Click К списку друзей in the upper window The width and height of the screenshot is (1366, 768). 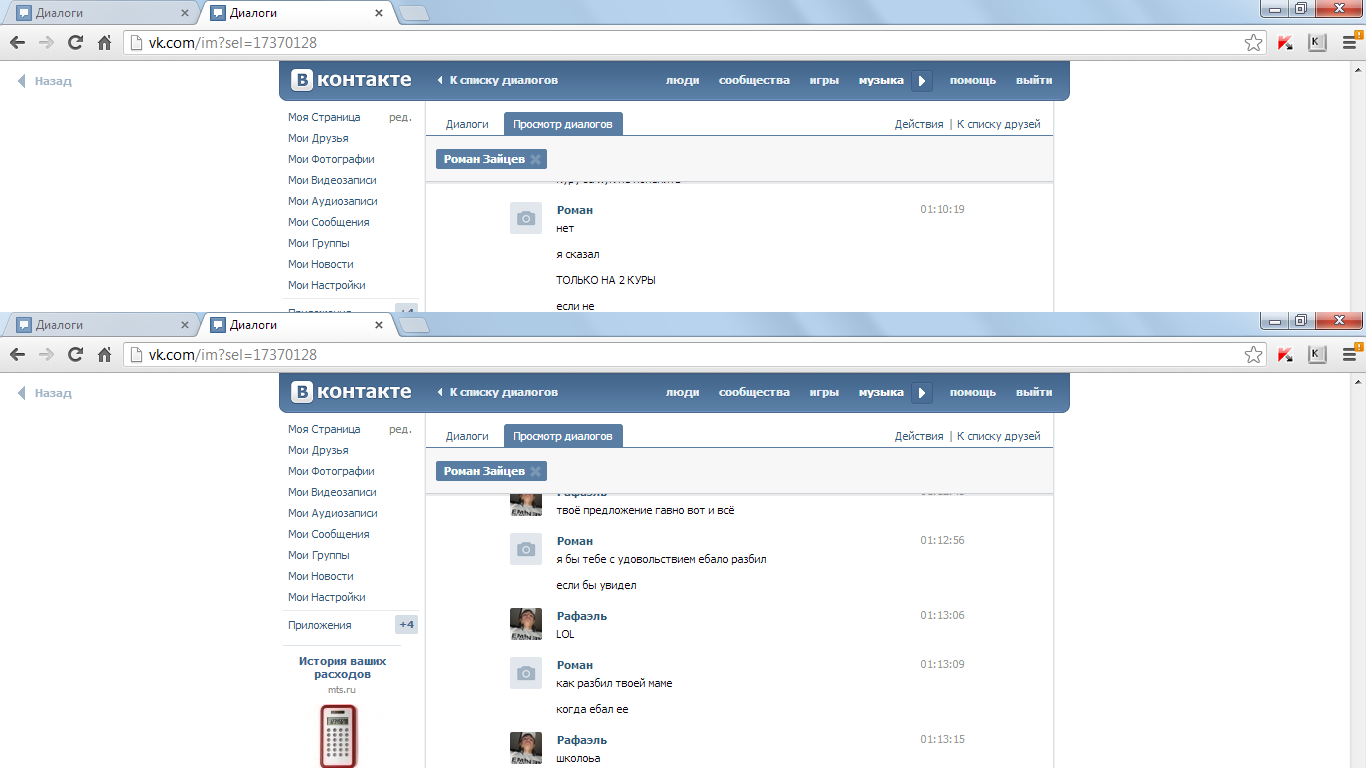[999, 124]
